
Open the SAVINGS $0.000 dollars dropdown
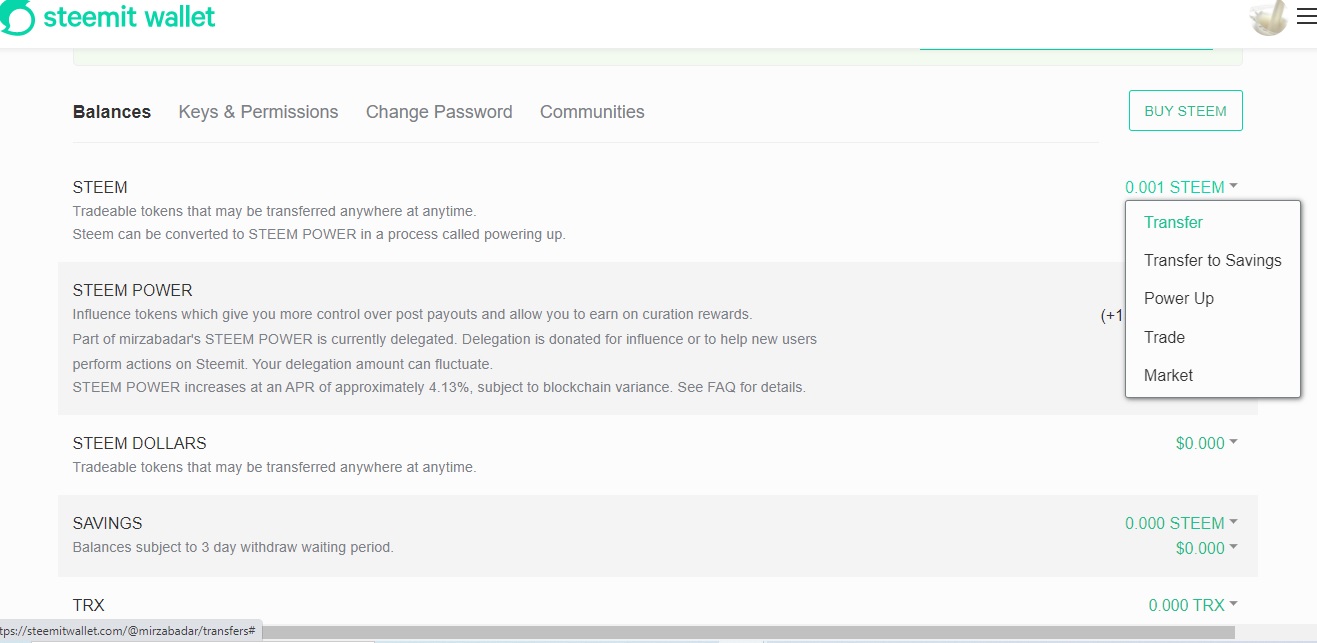coord(1206,548)
